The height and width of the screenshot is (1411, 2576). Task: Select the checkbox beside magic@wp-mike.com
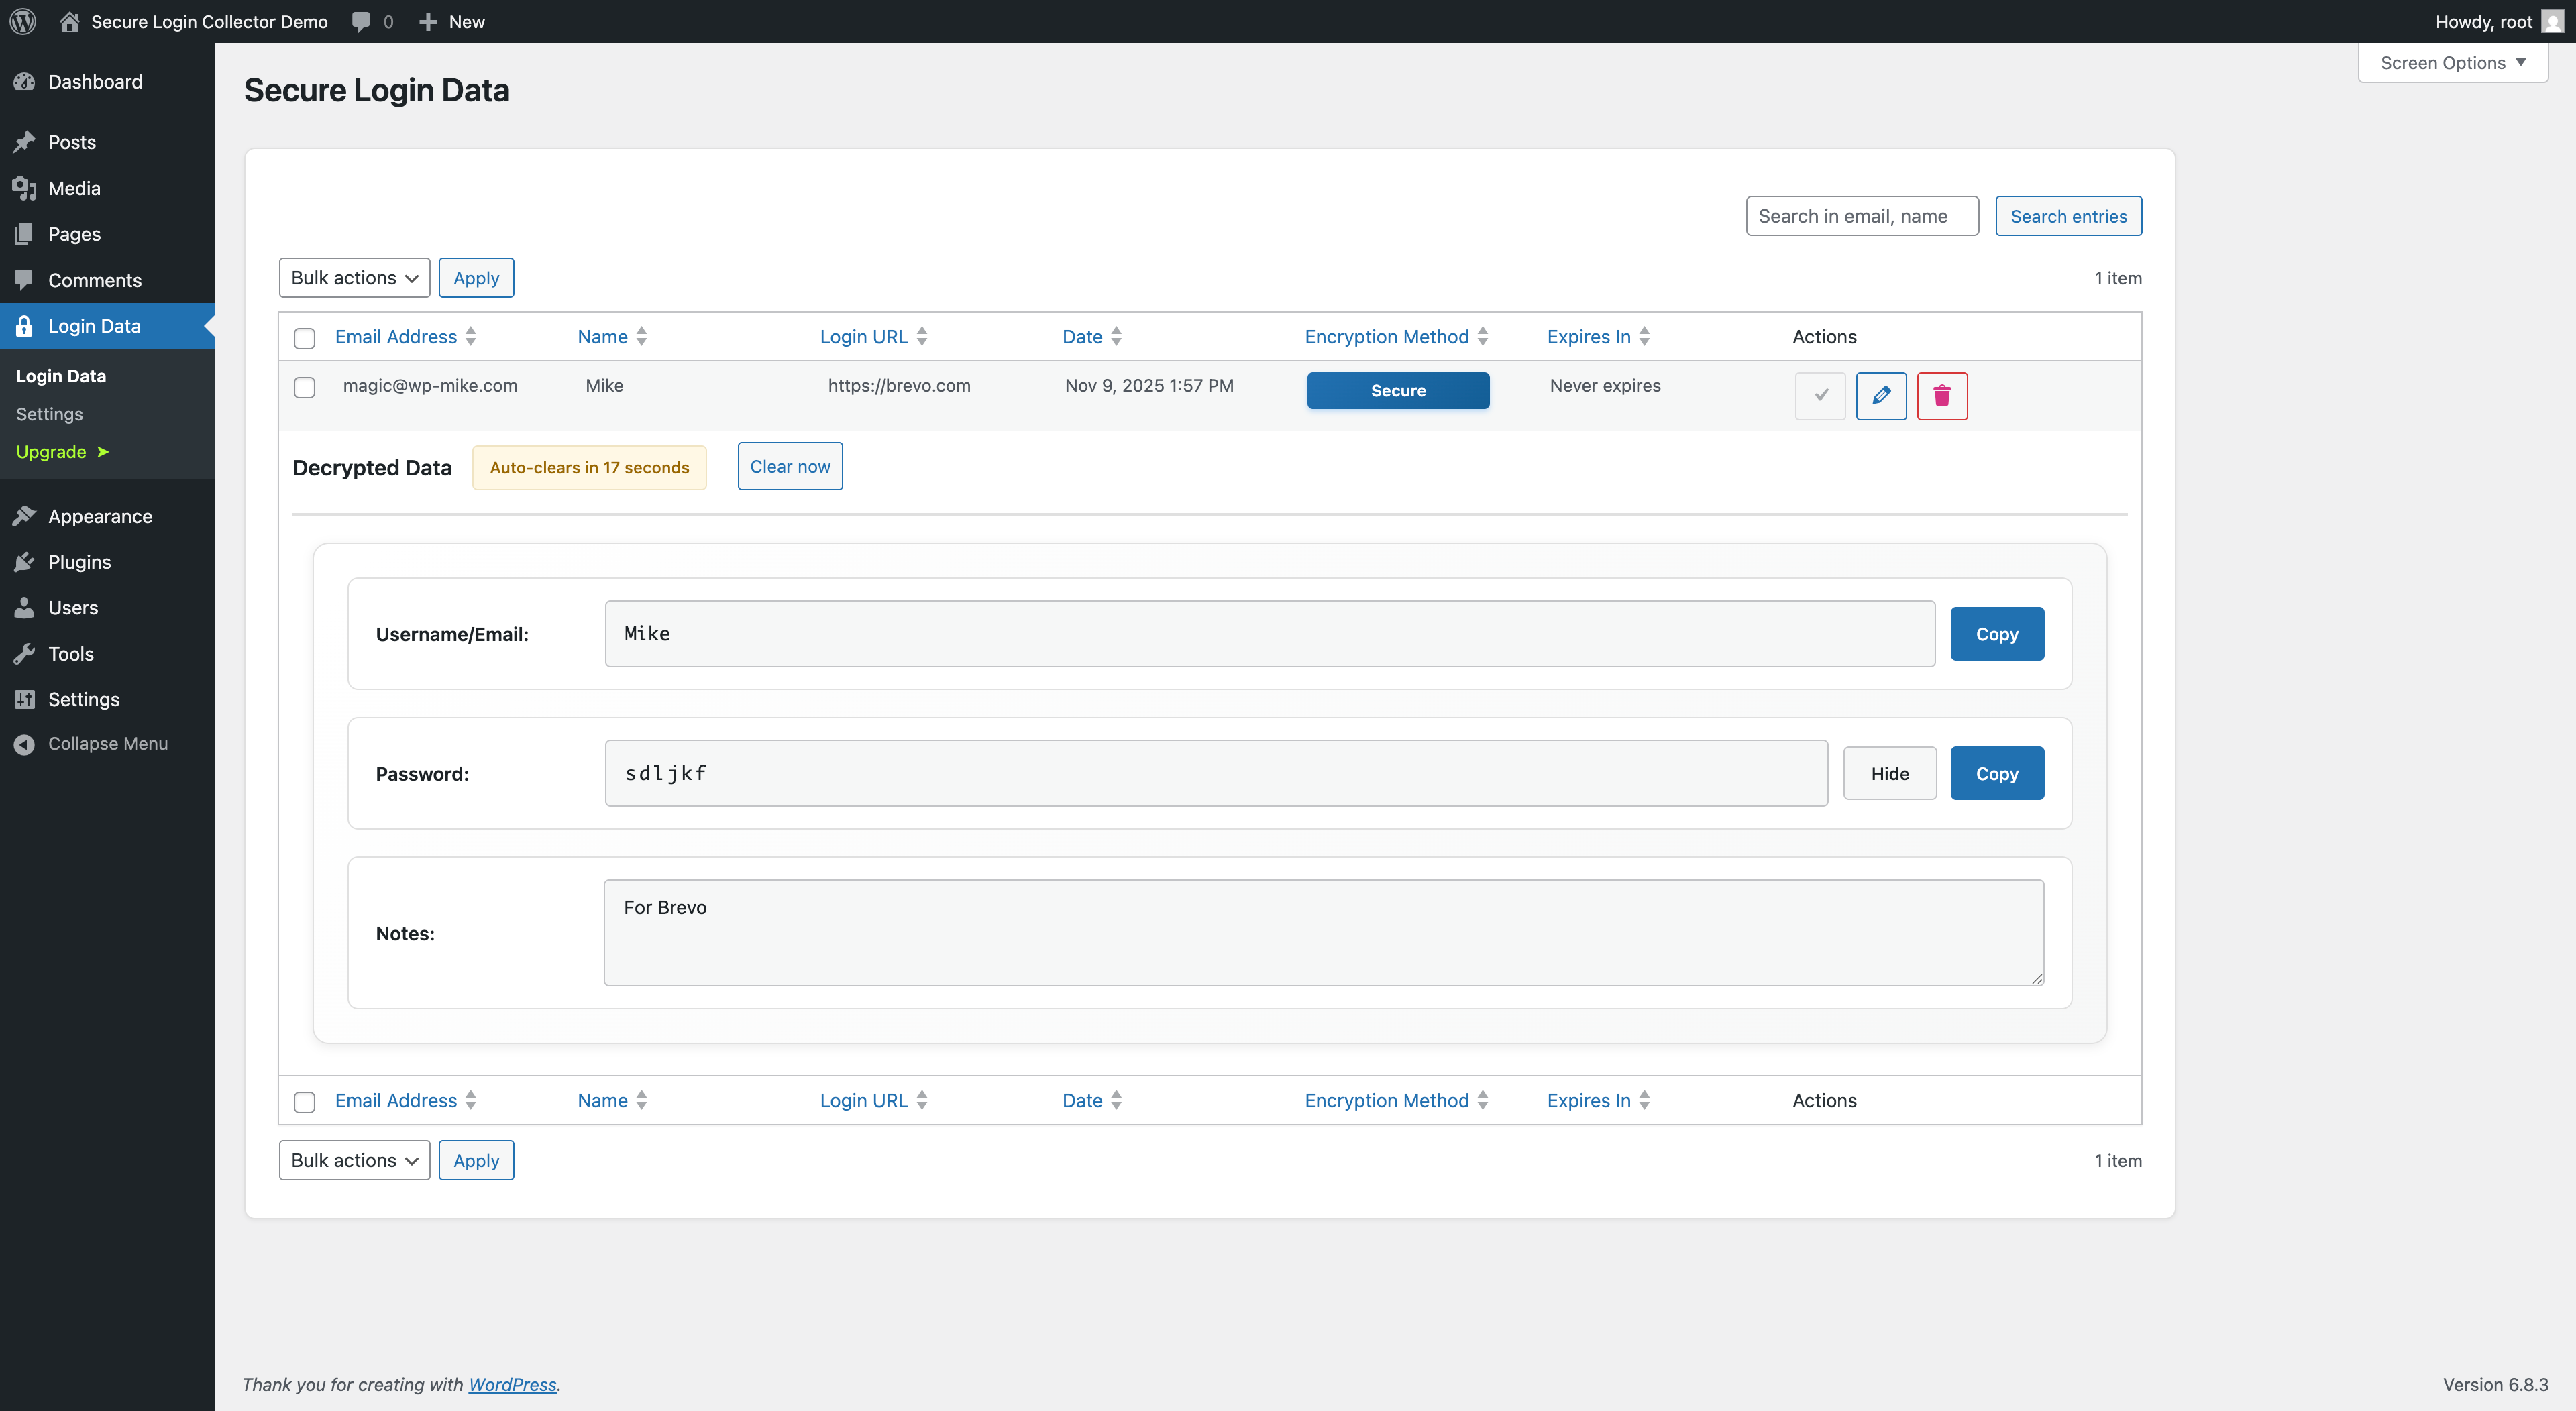click(304, 387)
